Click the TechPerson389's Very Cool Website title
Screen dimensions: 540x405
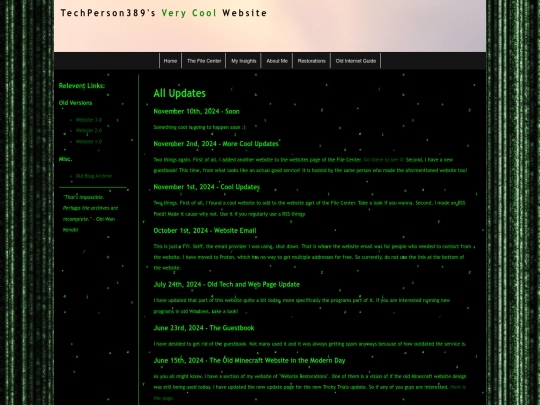click(164, 13)
